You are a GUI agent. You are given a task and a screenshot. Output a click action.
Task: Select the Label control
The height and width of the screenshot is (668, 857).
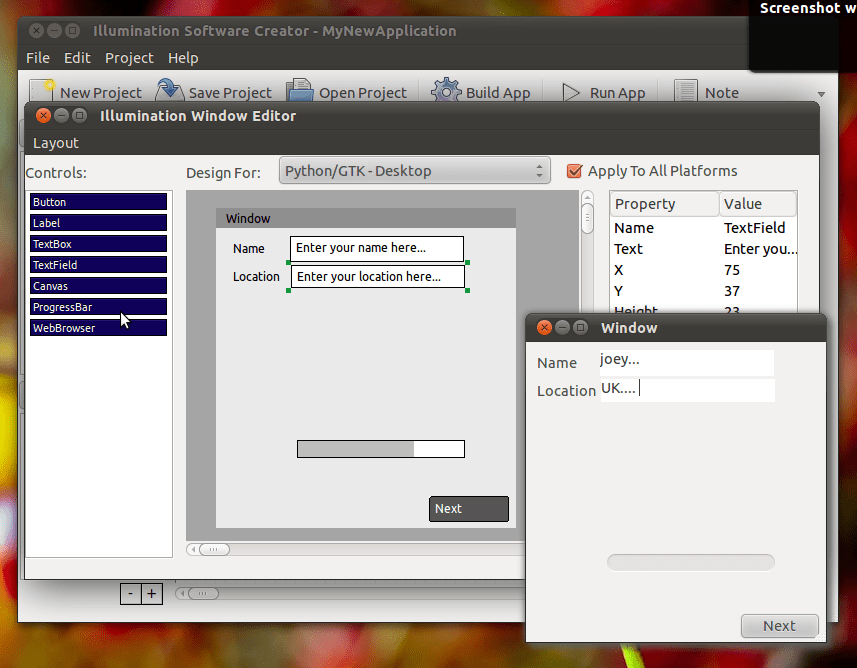pos(98,222)
